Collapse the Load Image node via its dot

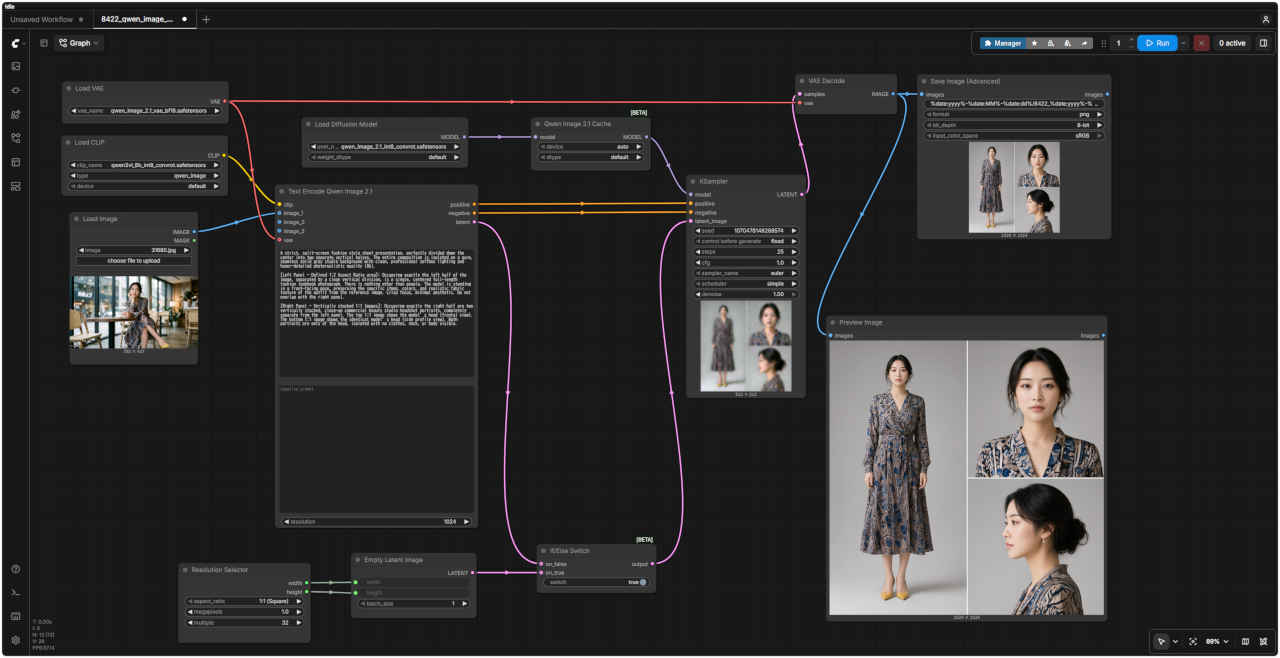click(77, 218)
